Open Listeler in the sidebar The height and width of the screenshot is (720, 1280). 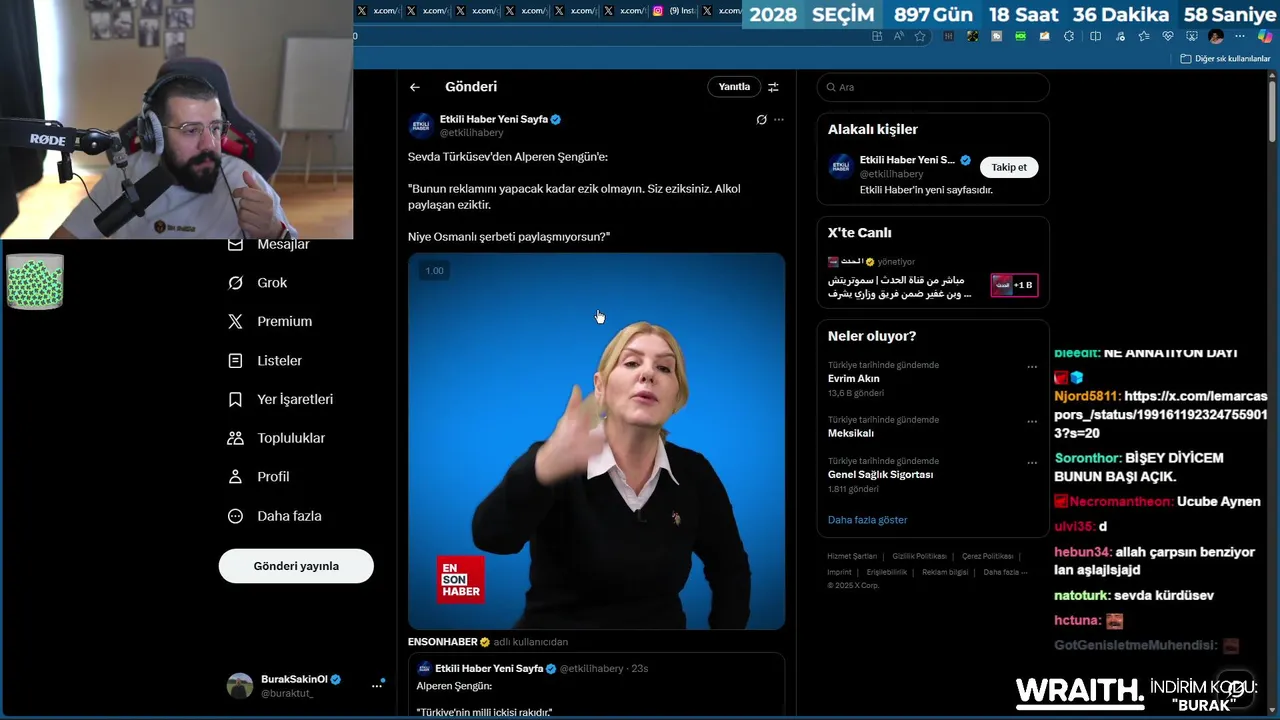pos(265,360)
